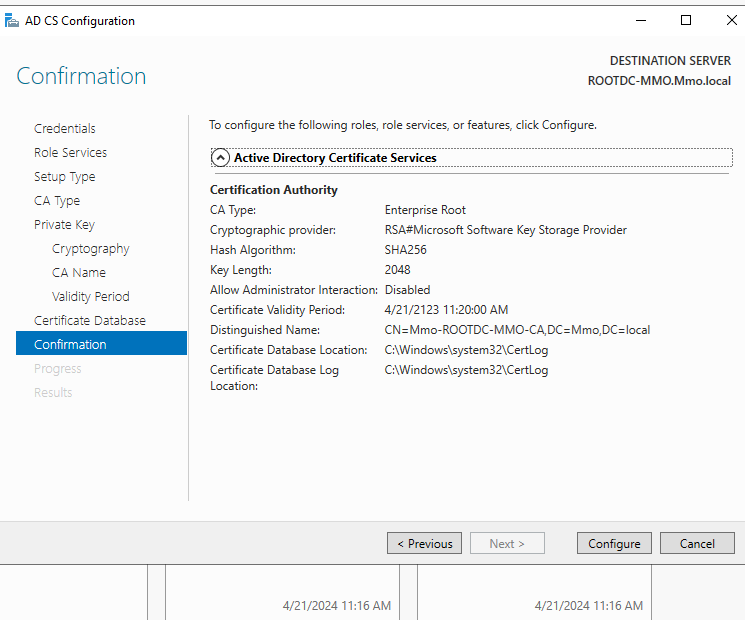Screen dimensions: 745x620
Task: Click the Previous button
Action: click(x=424, y=543)
